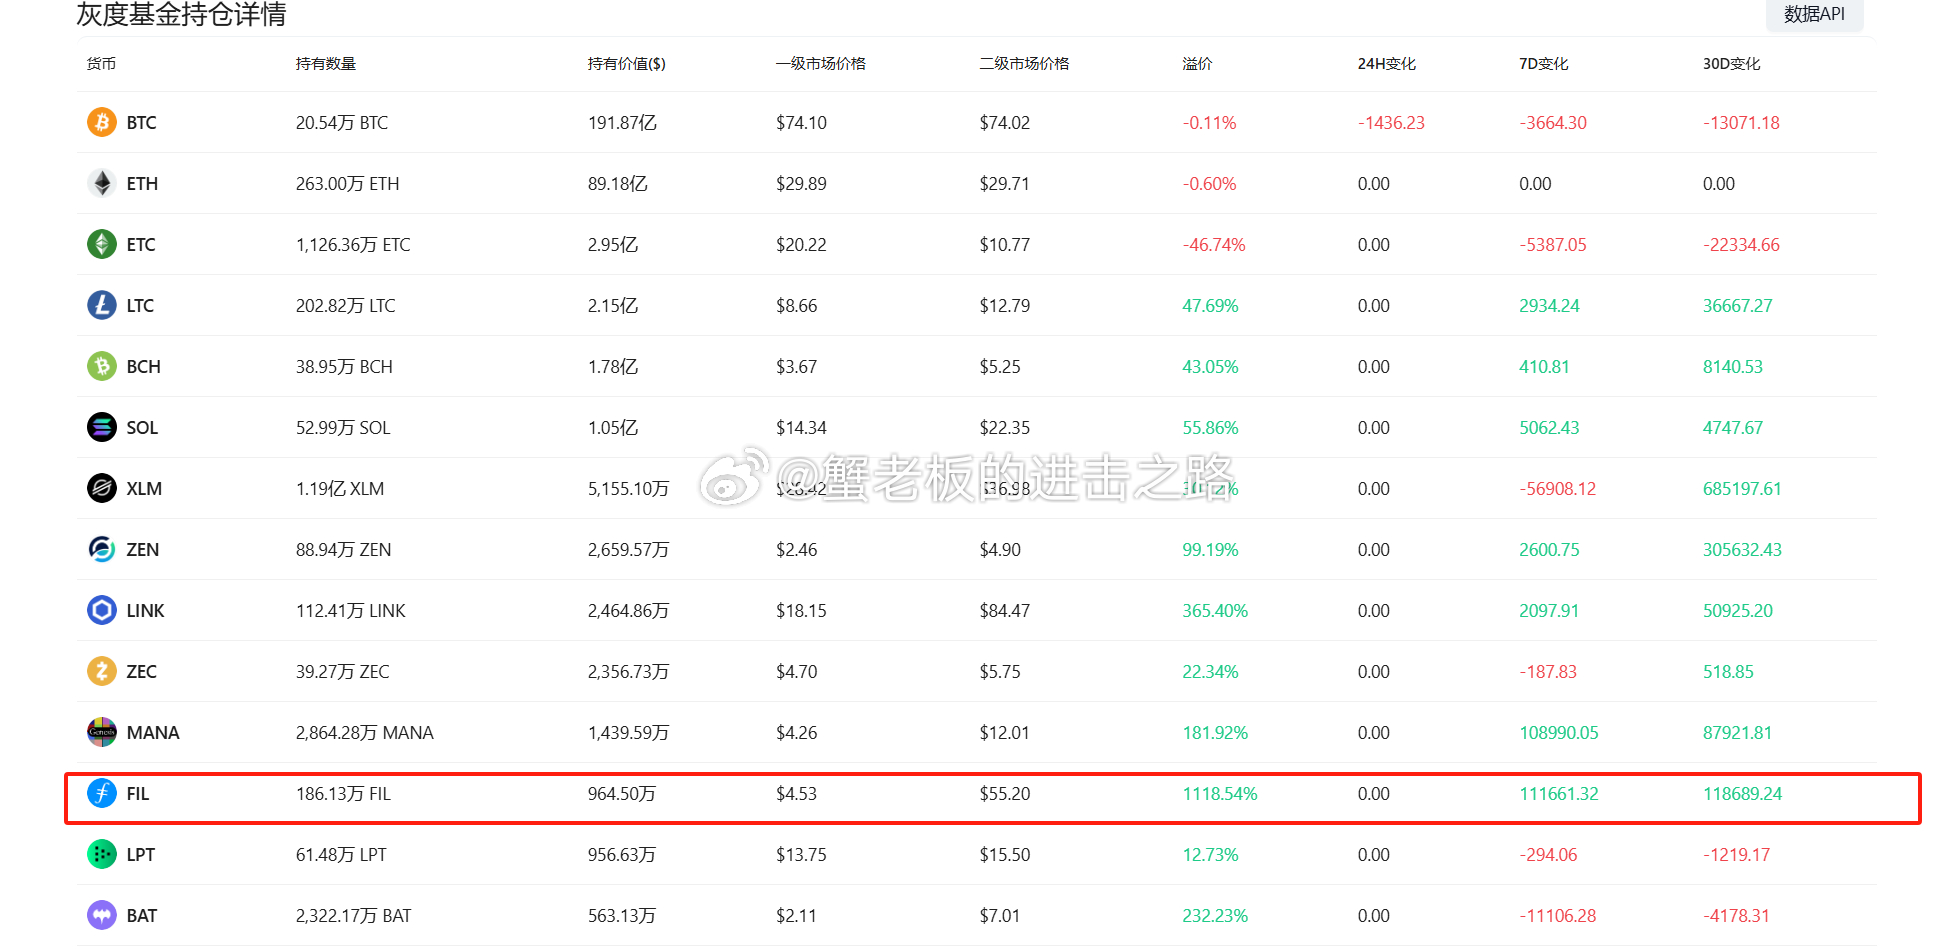This screenshot has height=952, width=1937.
Task: Click the 365.40% premium for LINK
Action: pos(1215,610)
